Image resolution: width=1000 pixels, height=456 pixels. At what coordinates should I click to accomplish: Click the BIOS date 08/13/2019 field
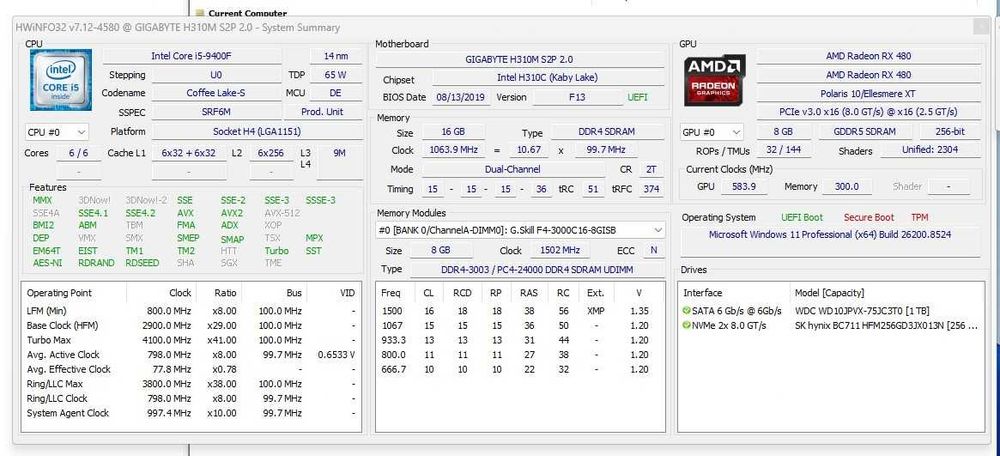click(x=462, y=98)
